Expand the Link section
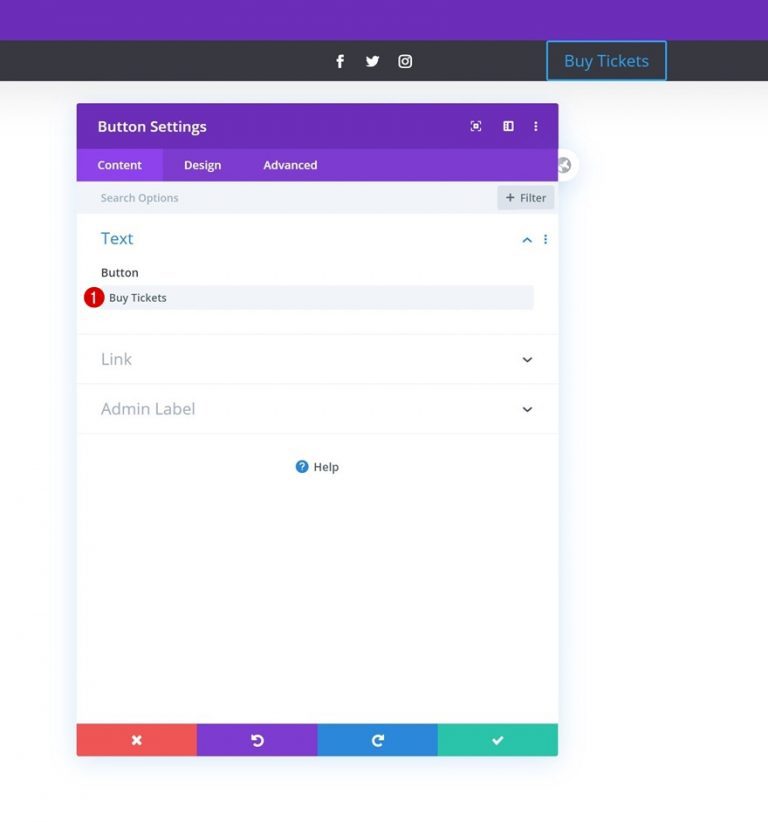Viewport: 768px width, 822px height. coord(317,359)
